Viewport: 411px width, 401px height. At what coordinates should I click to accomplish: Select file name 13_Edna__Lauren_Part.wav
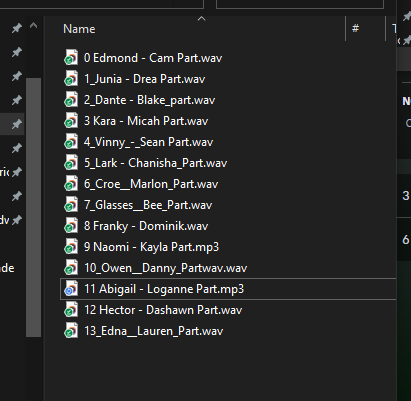(153, 331)
